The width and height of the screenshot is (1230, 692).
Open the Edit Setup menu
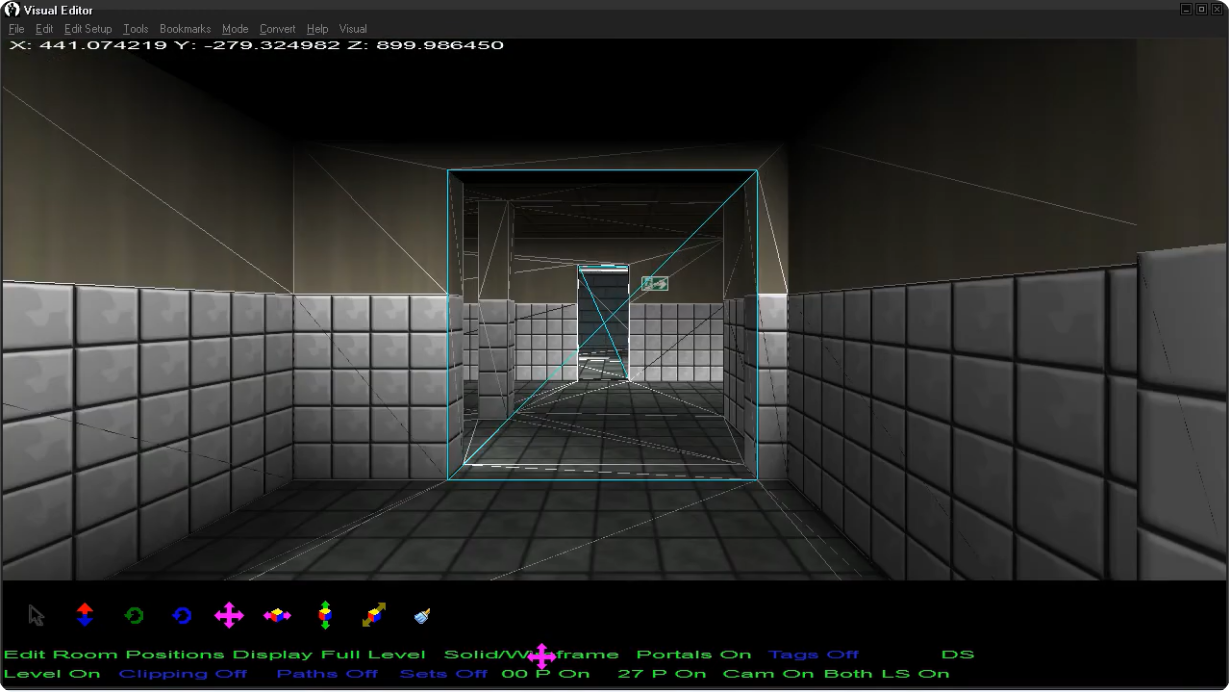[88, 29]
